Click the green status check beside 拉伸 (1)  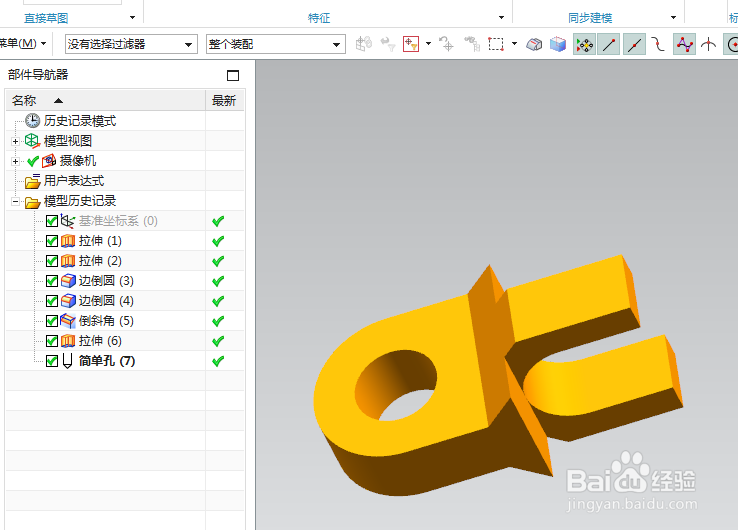218,241
